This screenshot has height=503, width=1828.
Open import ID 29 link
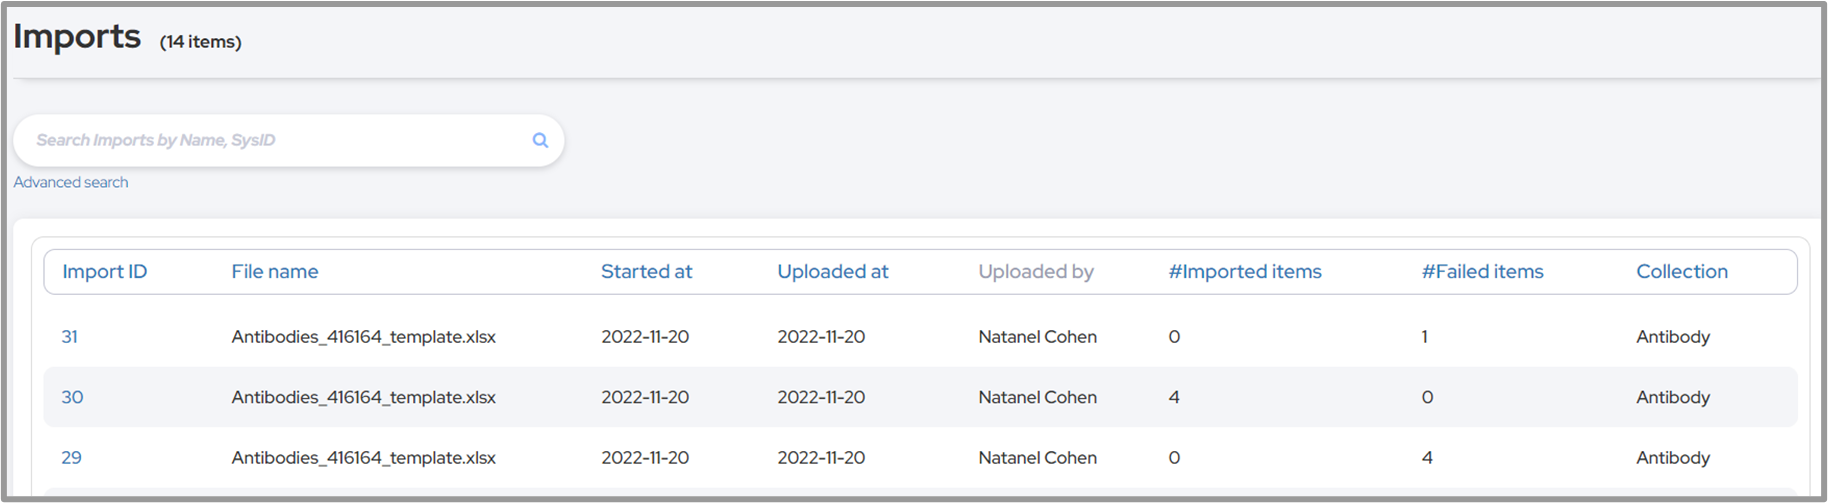click(x=71, y=457)
